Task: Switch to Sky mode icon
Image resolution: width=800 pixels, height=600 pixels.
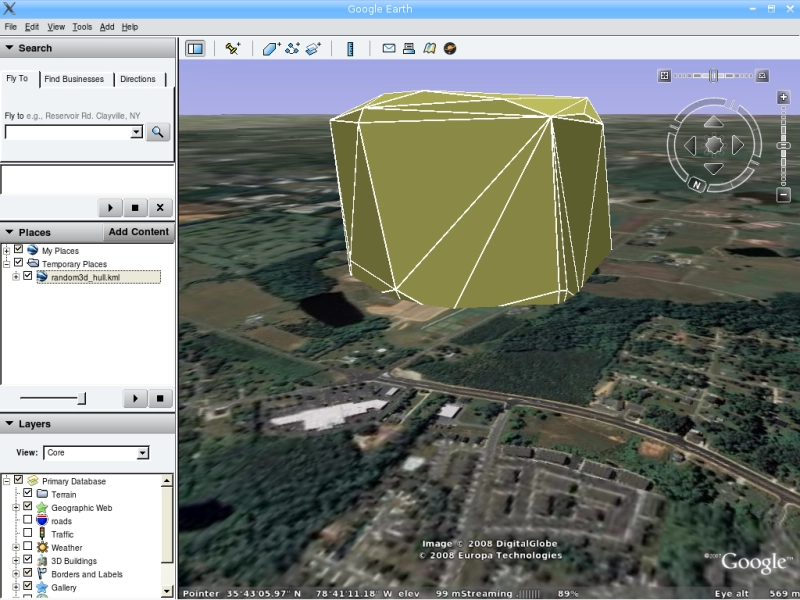Action: 450,48
